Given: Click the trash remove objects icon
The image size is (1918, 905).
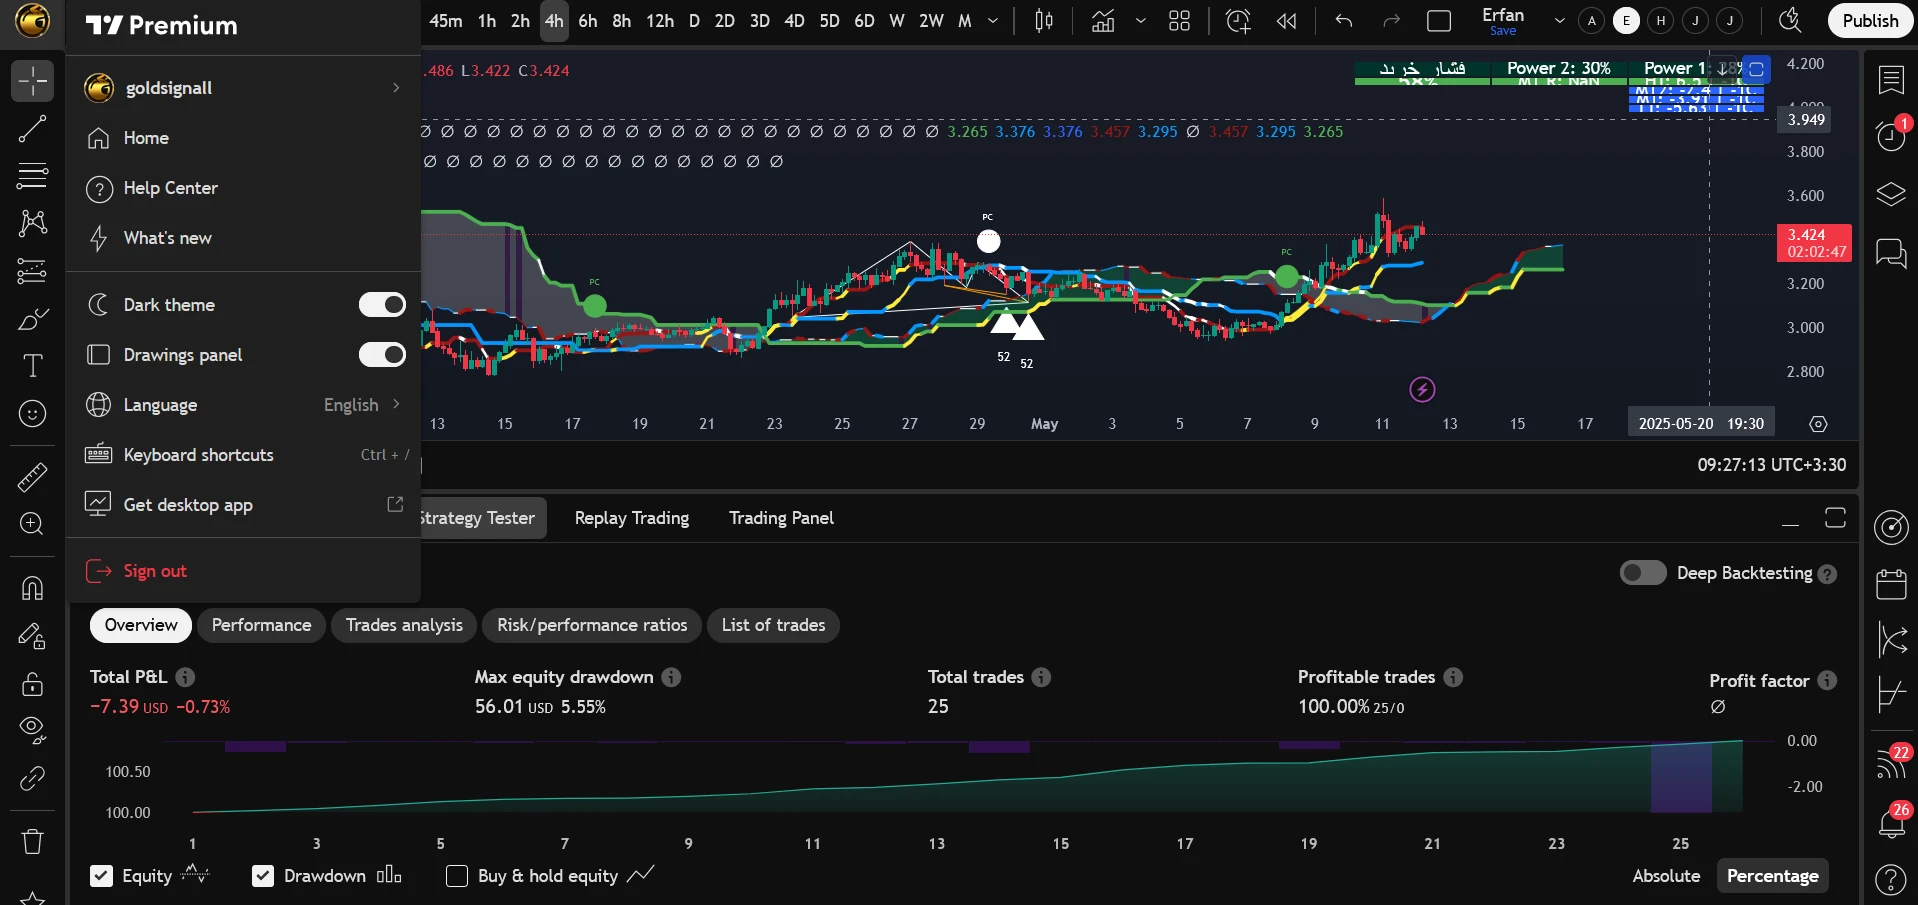Looking at the screenshot, I should tap(32, 841).
